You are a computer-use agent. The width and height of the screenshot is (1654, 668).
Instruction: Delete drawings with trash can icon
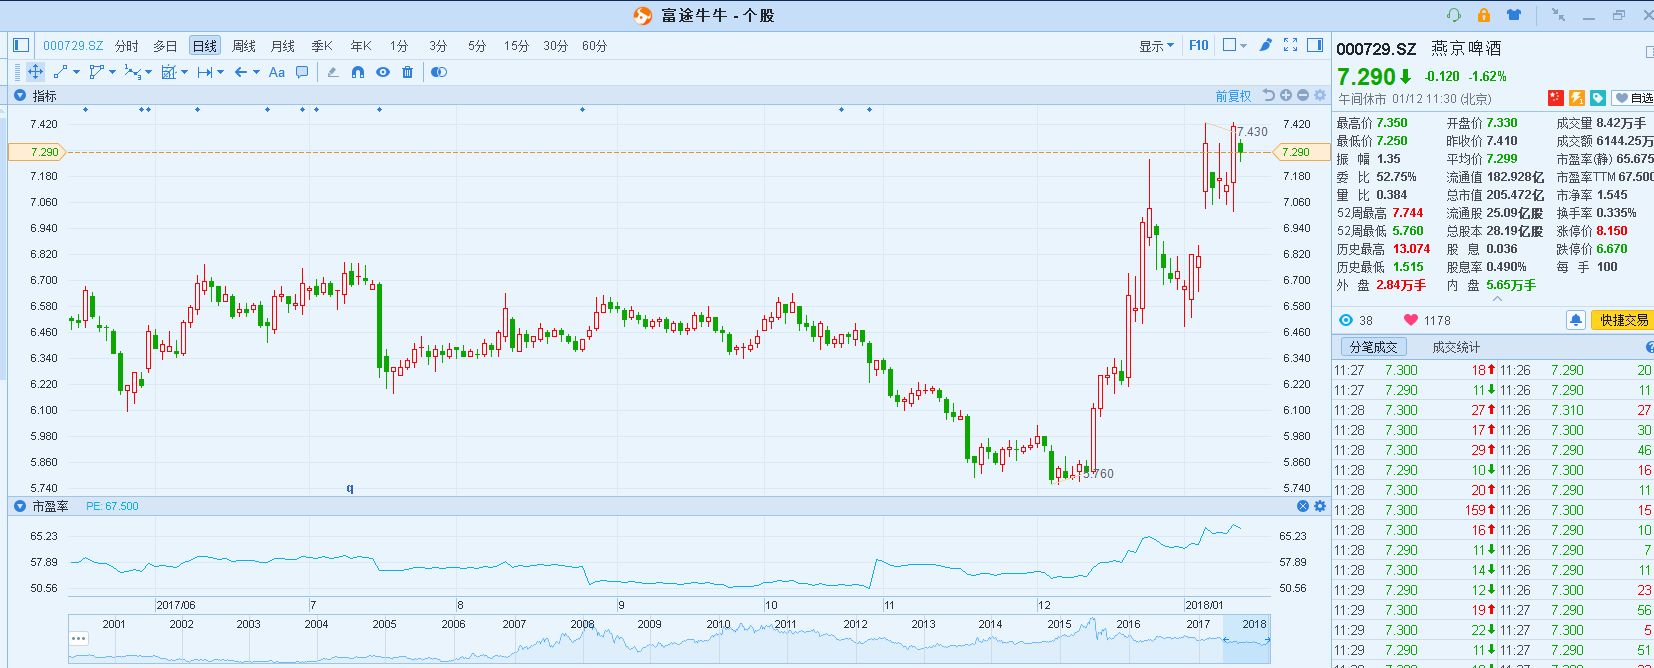tap(407, 72)
